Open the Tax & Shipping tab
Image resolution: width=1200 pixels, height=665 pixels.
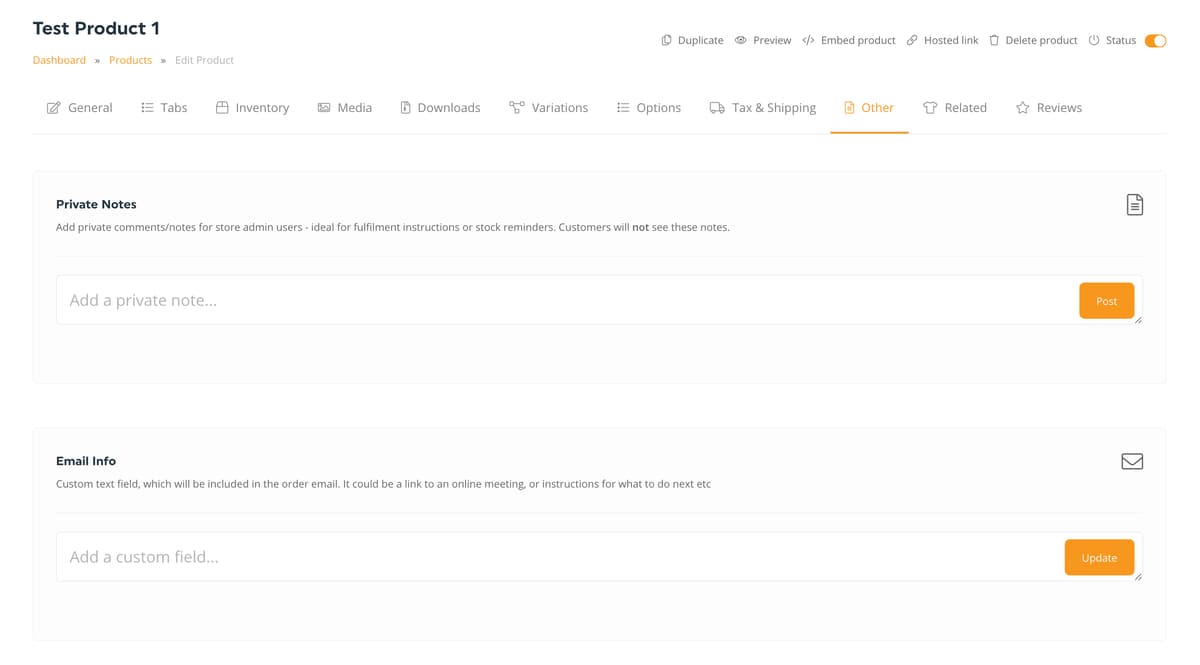763,108
